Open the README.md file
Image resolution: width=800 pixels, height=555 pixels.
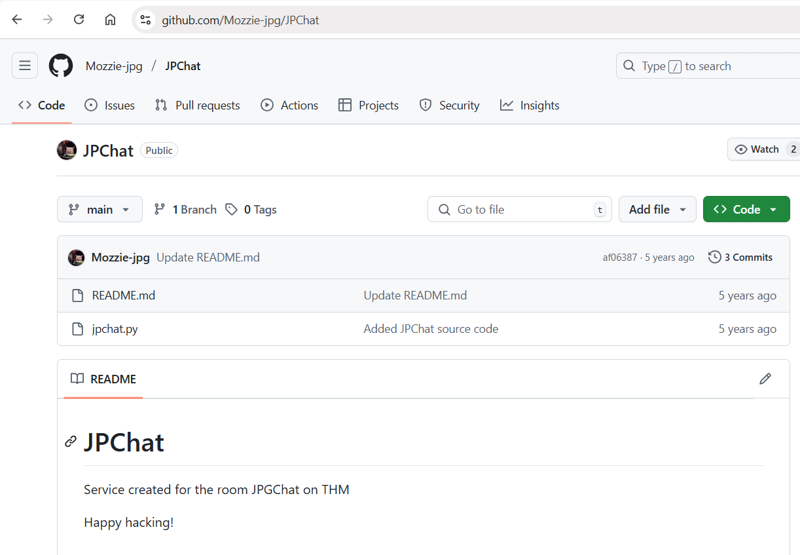pyautogui.click(x=123, y=296)
